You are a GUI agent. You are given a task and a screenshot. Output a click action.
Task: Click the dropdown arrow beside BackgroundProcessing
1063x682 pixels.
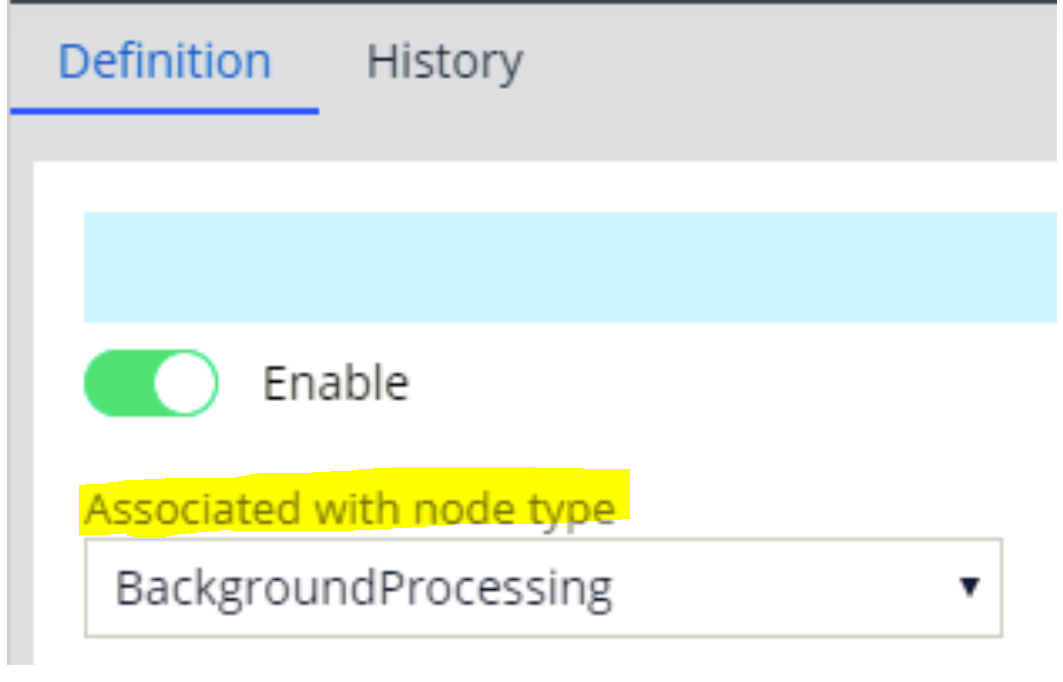click(x=967, y=589)
